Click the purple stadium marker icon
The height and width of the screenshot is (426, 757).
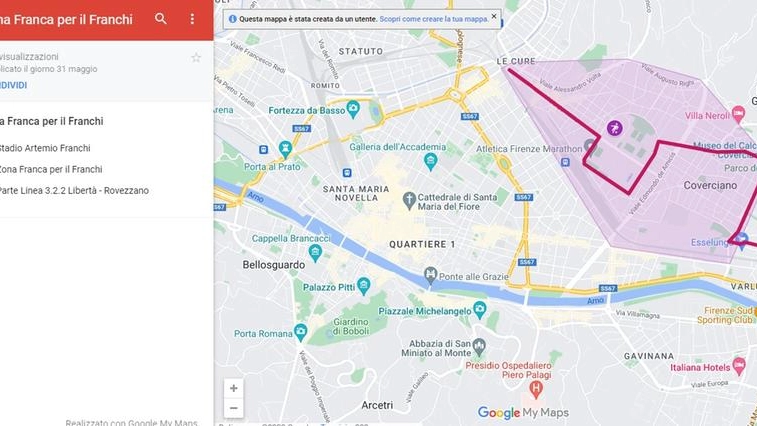point(615,128)
